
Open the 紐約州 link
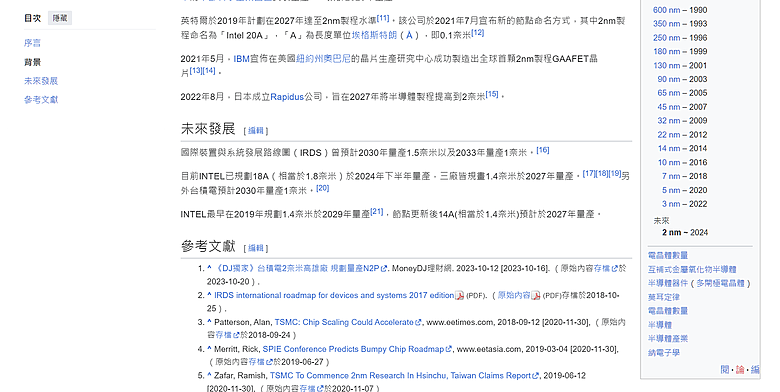tap(309, 59)
